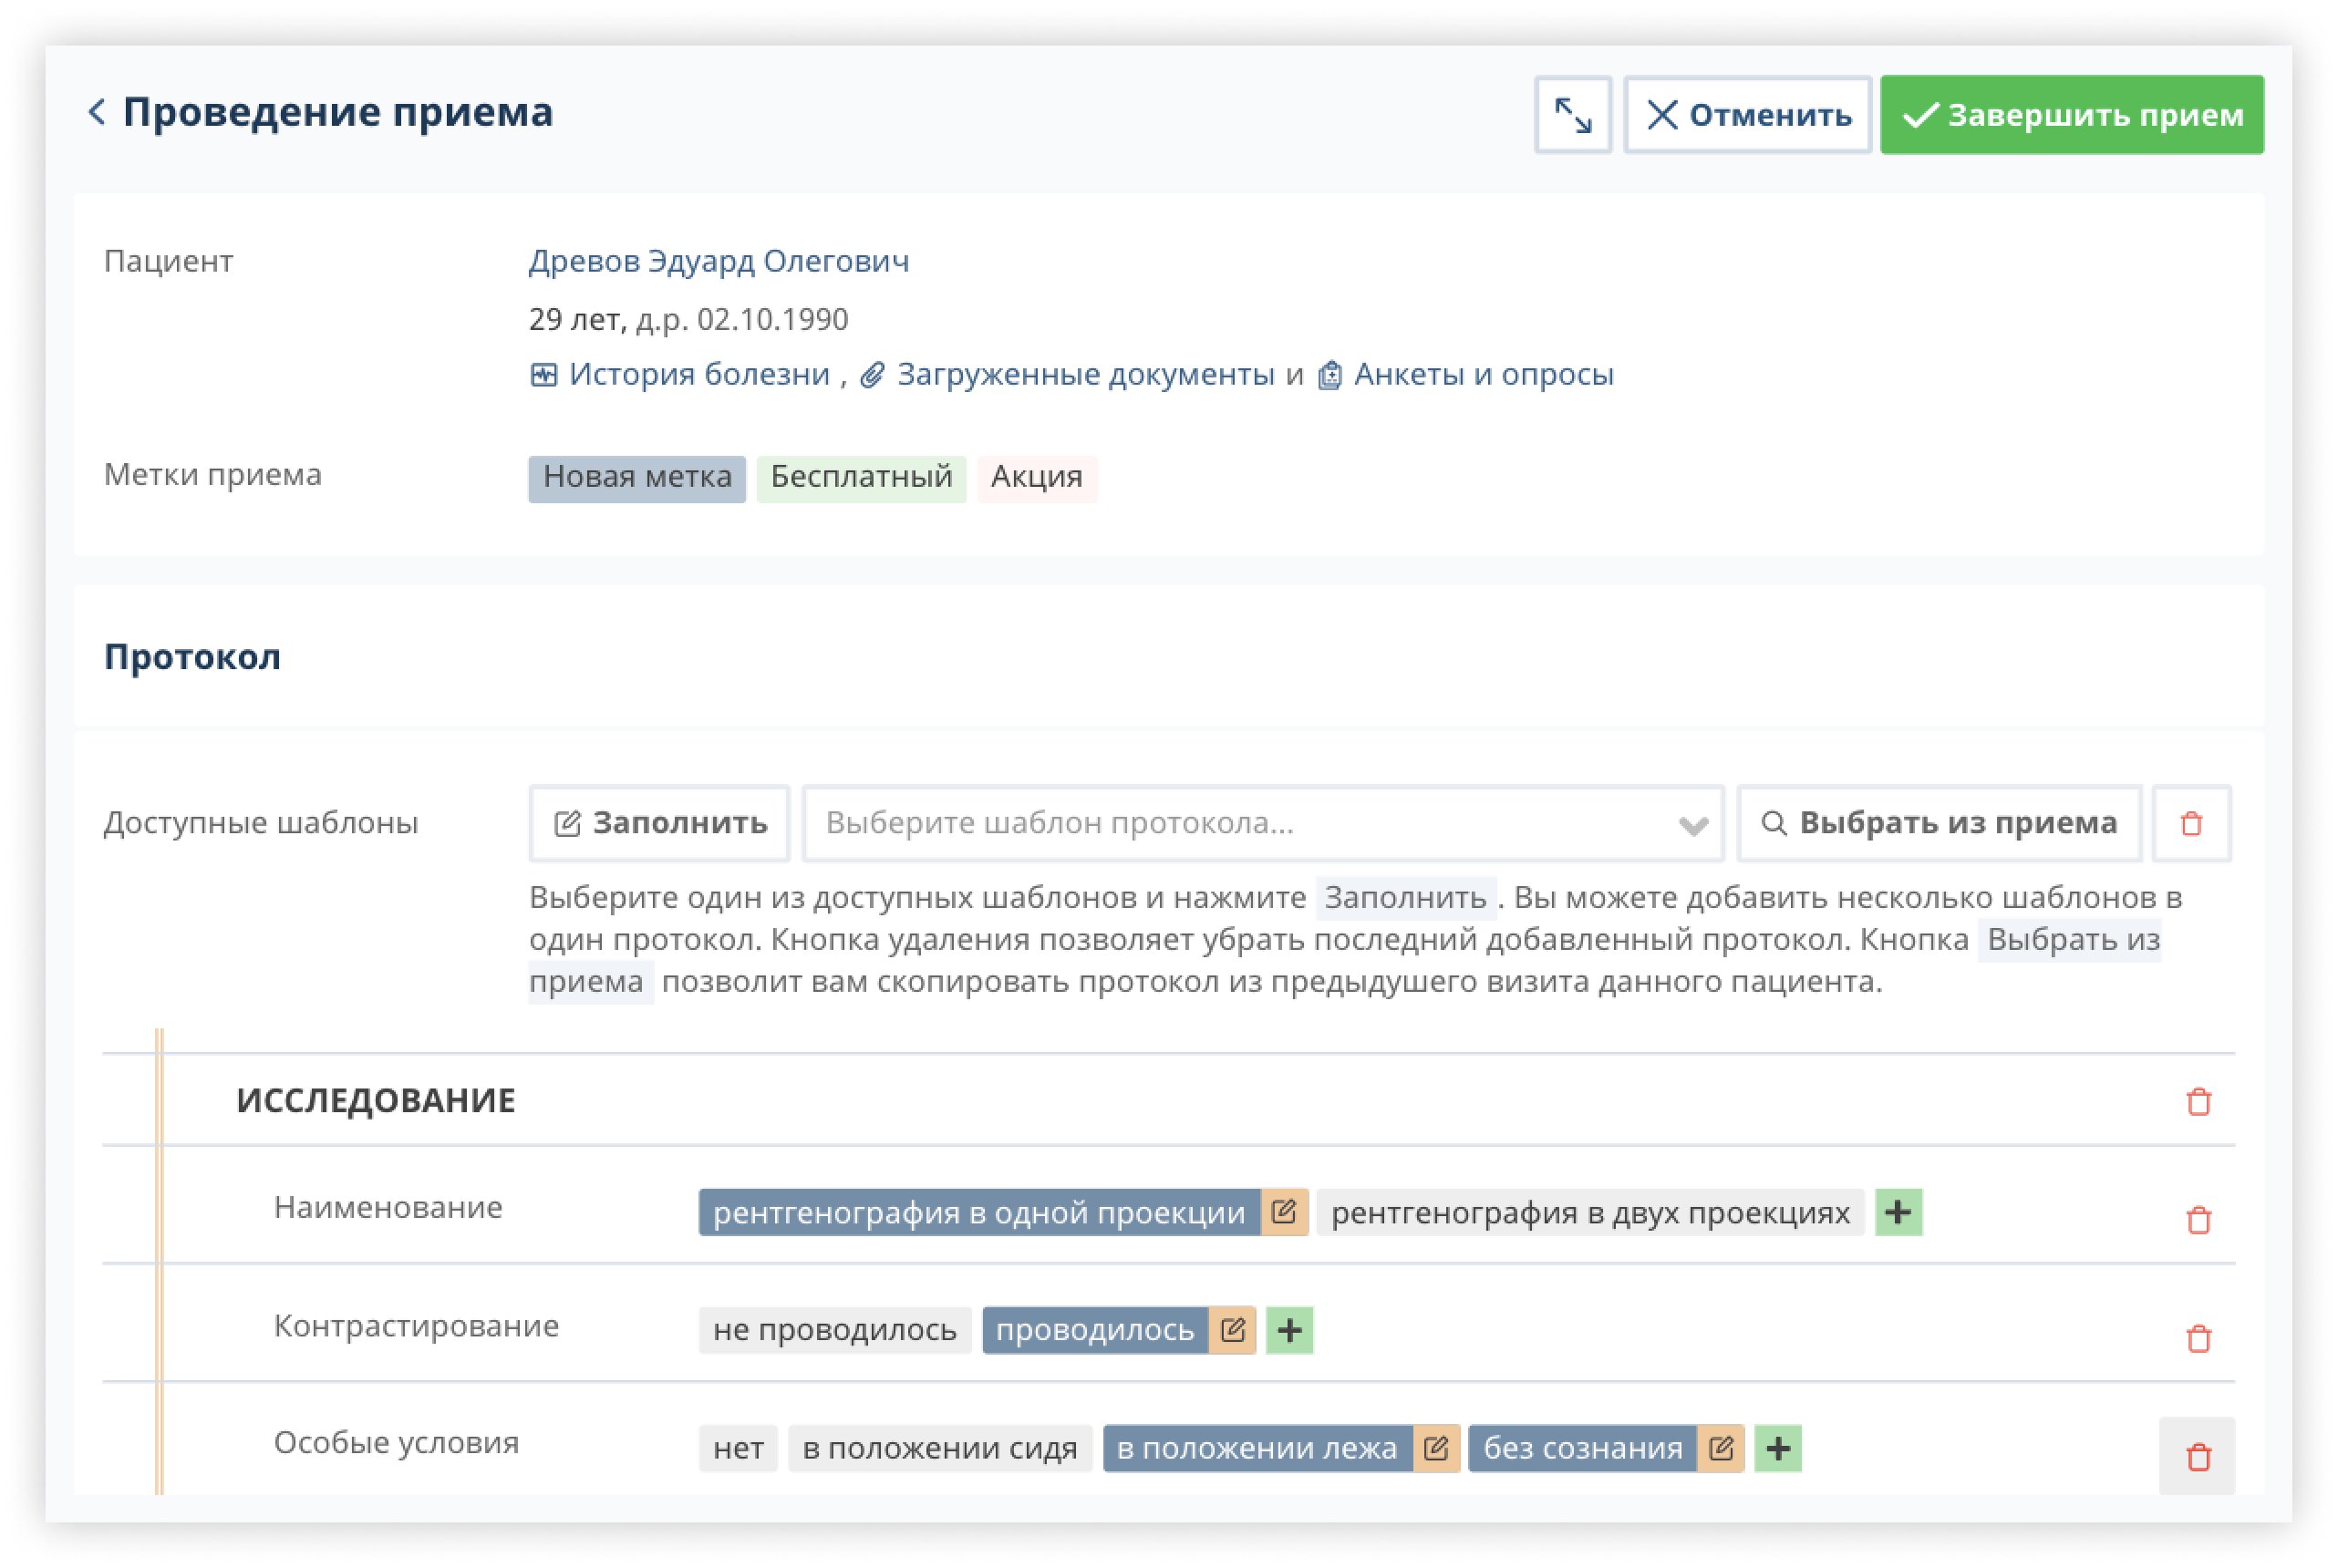Open patient card Древов Эдуард Олегович
Image resolution: width=2338 pixels, height=1568 pixels.
(719, 261)
